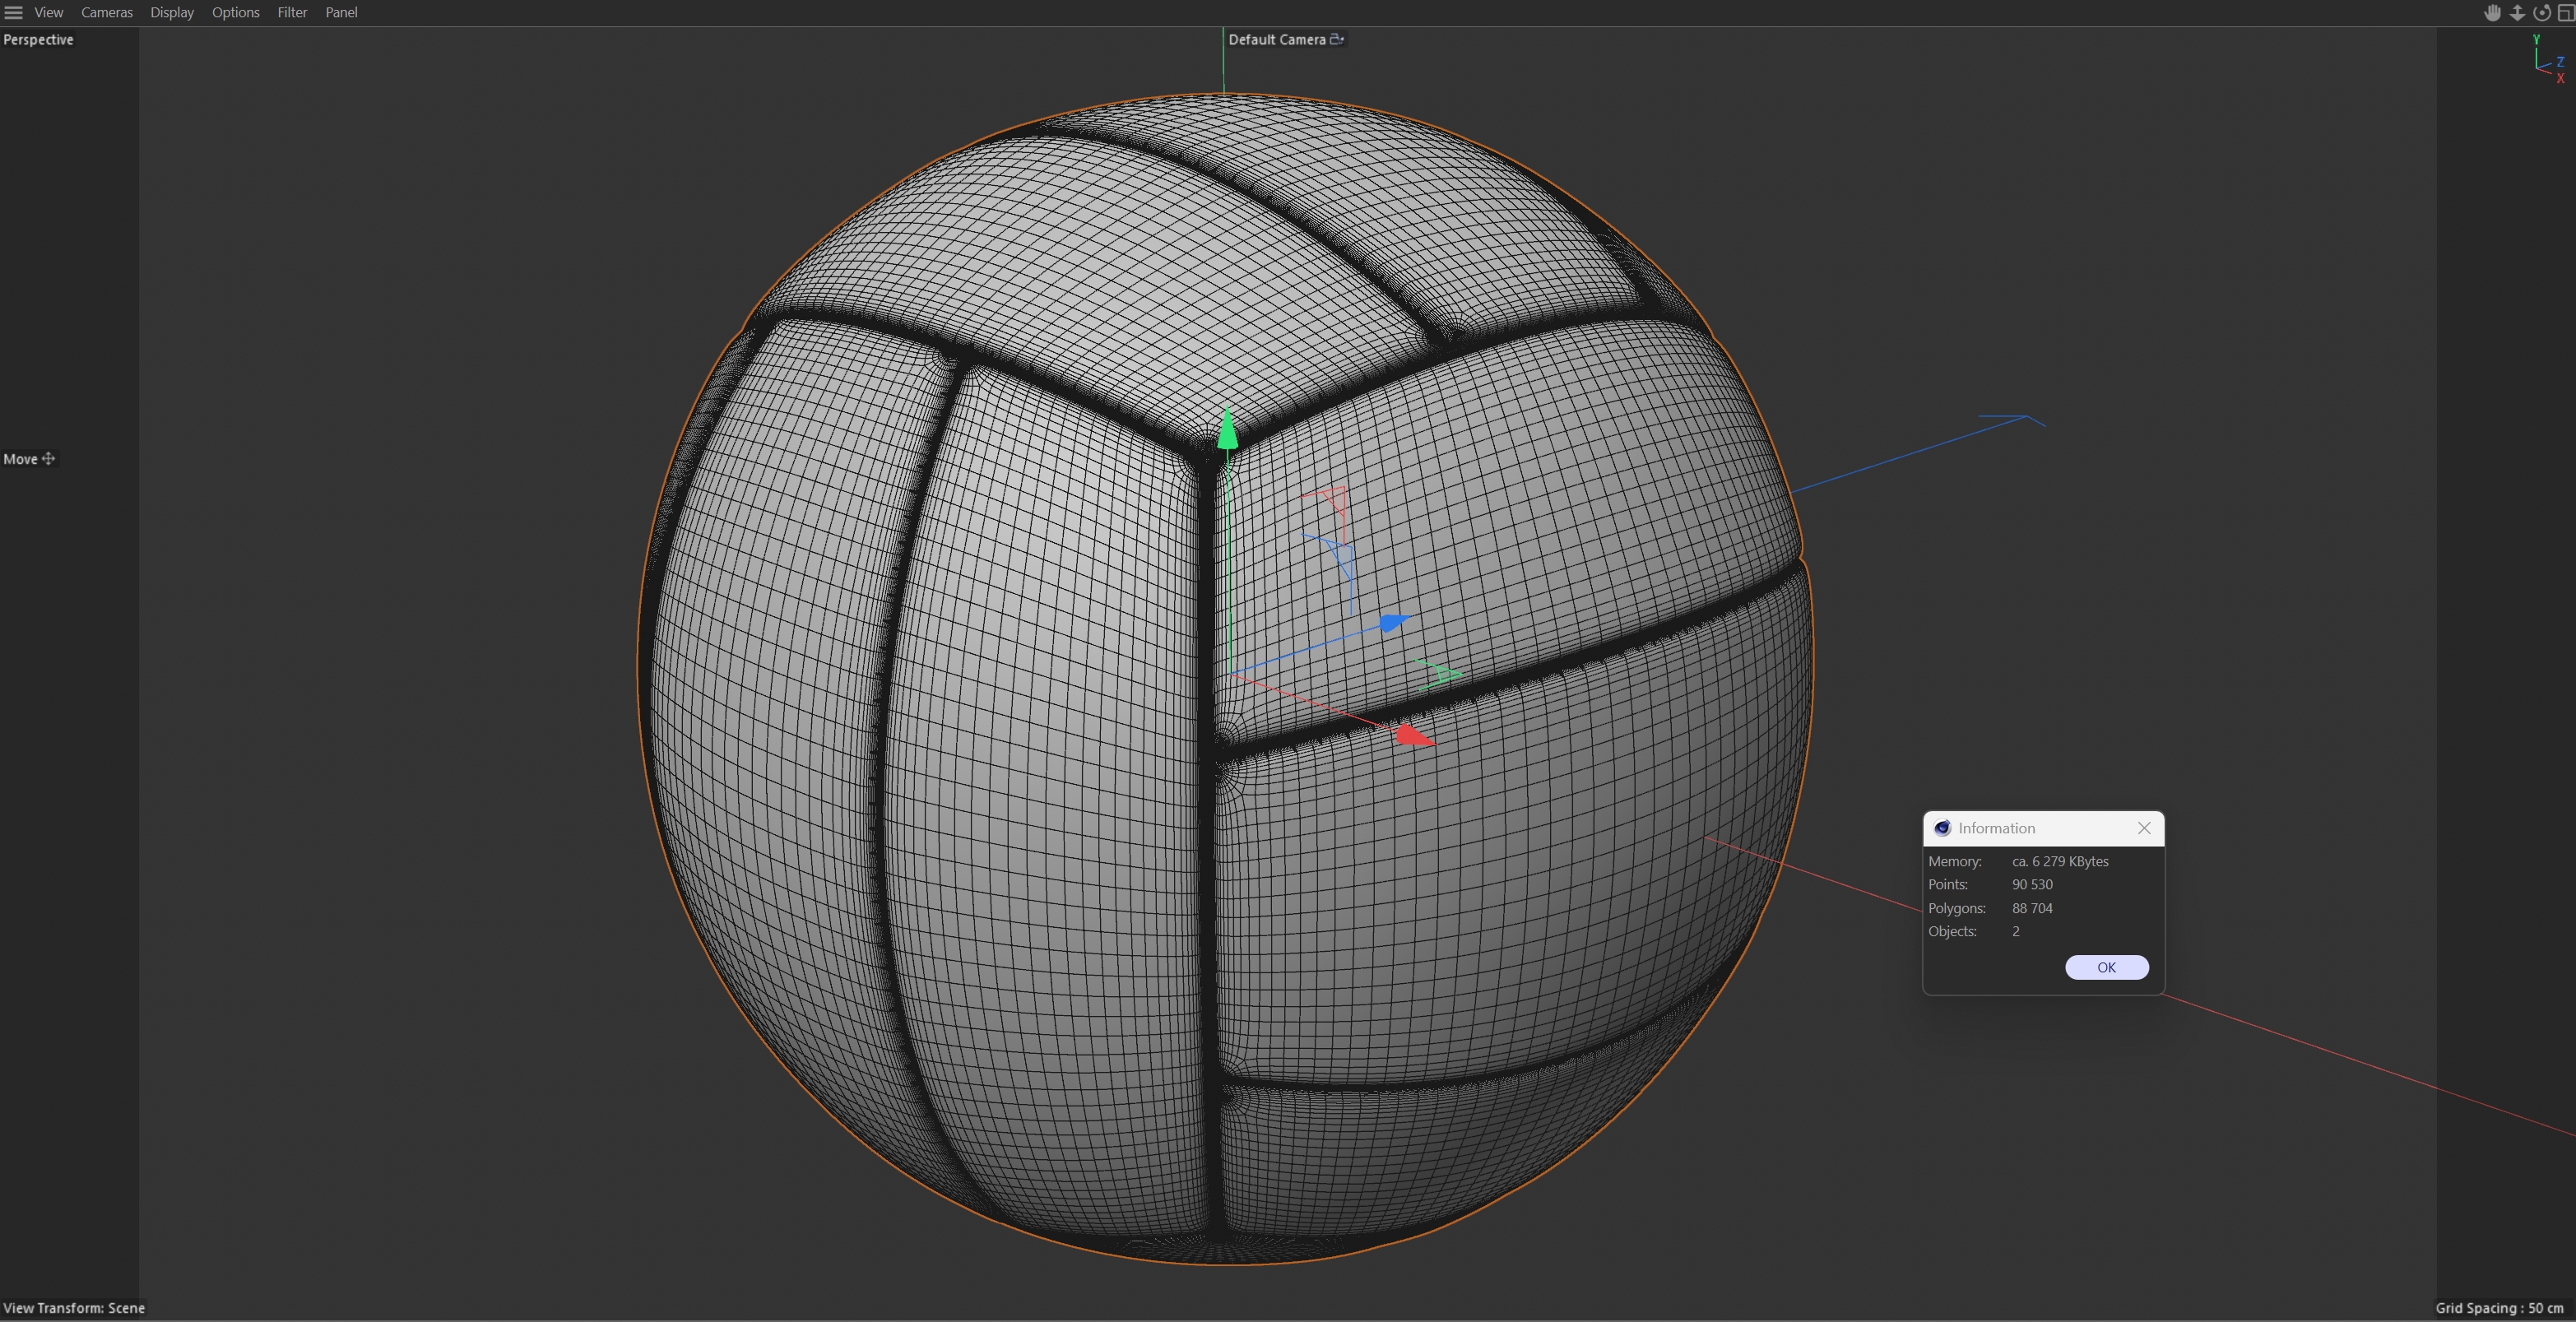Toggle the viewport layout maximize icon
This screenshot has width=2576, height=1322.
click(2565, 13)
